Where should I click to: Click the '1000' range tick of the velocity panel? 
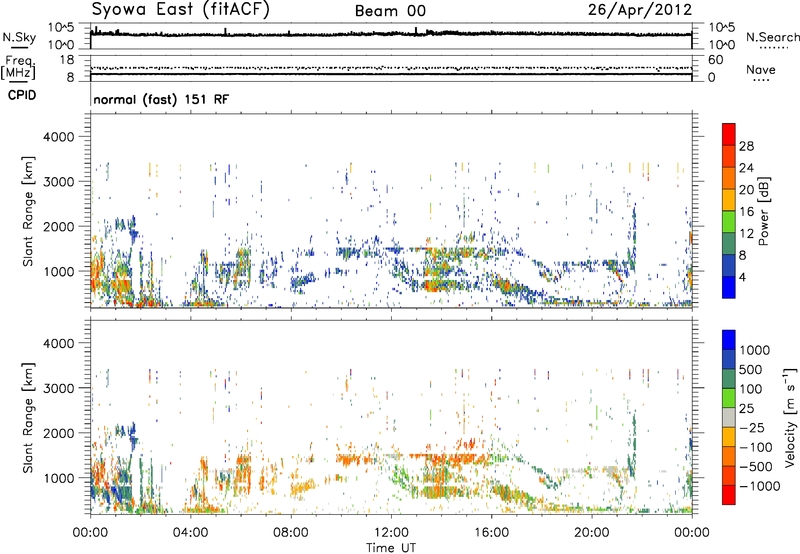[58, 479]
